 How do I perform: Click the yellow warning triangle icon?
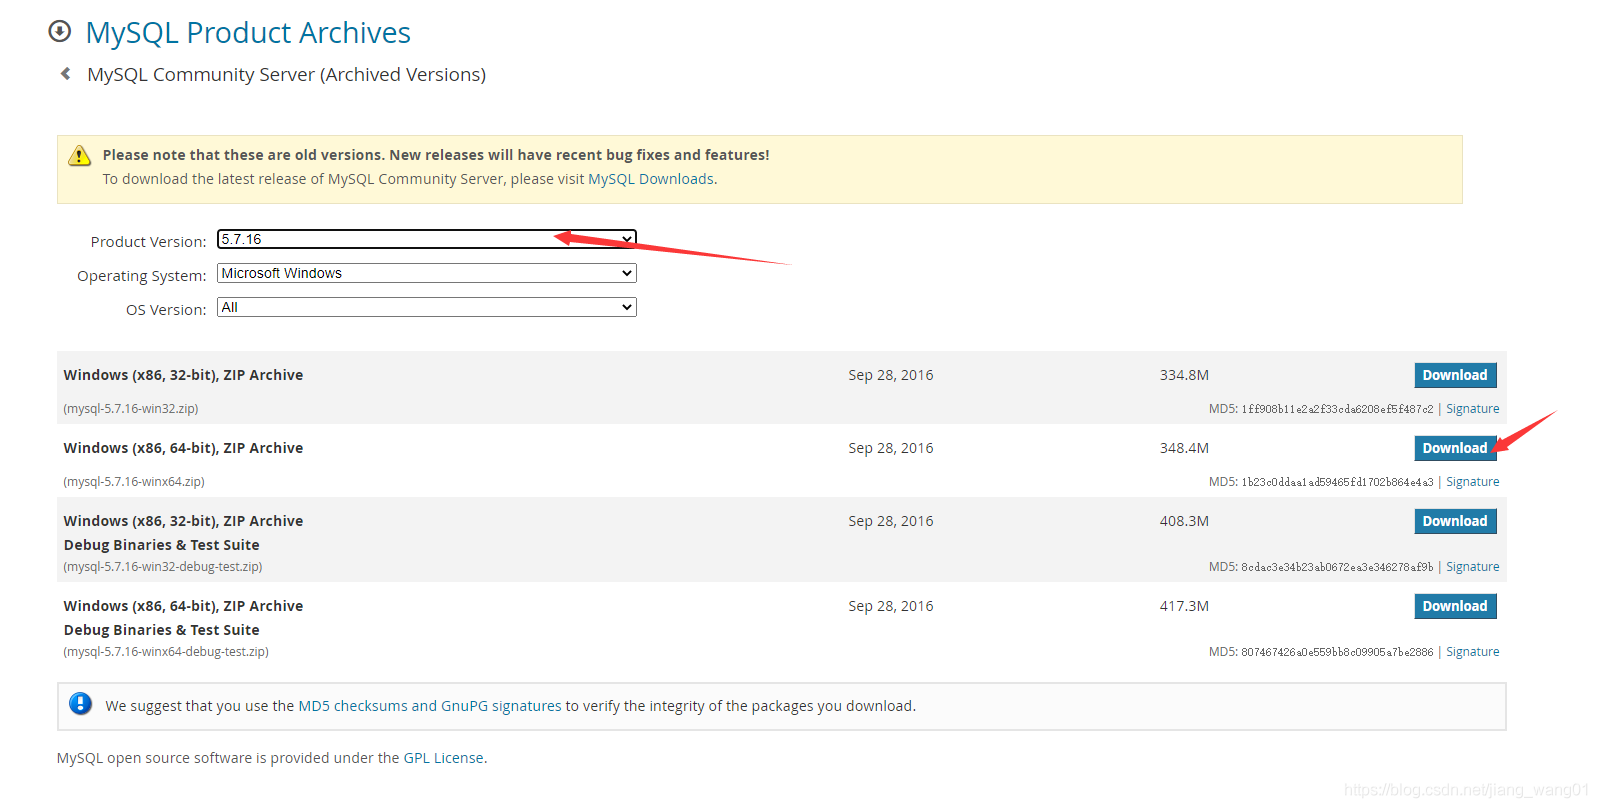pyautogui.click(x=79, y=156)
